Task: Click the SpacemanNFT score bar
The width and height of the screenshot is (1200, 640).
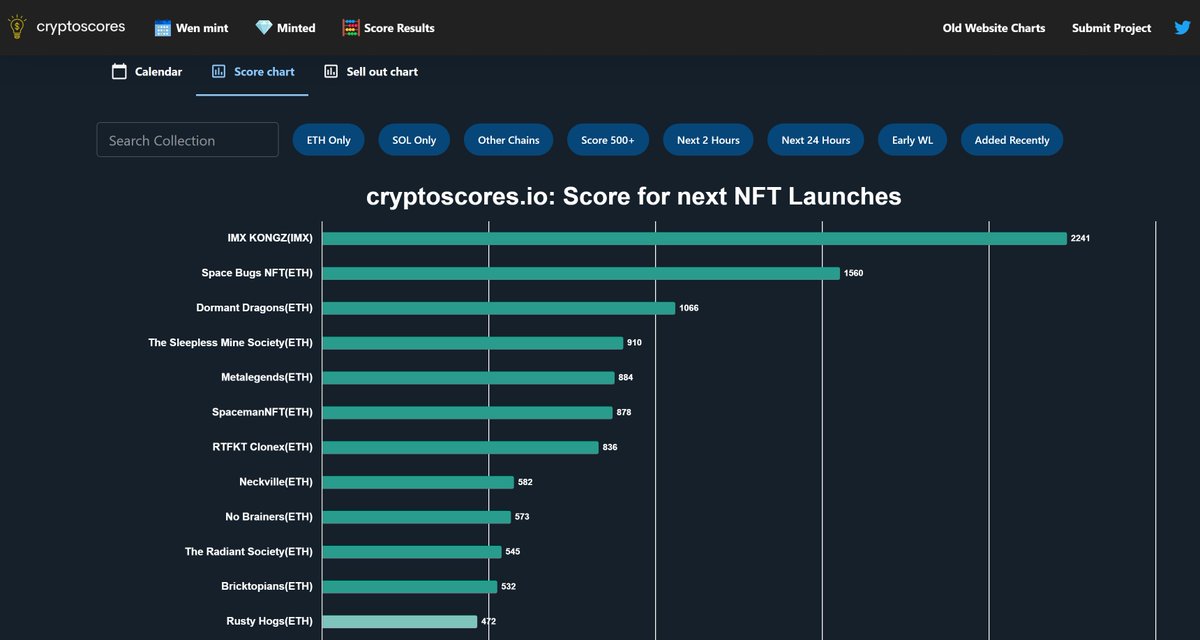Action: coord(467,412)
